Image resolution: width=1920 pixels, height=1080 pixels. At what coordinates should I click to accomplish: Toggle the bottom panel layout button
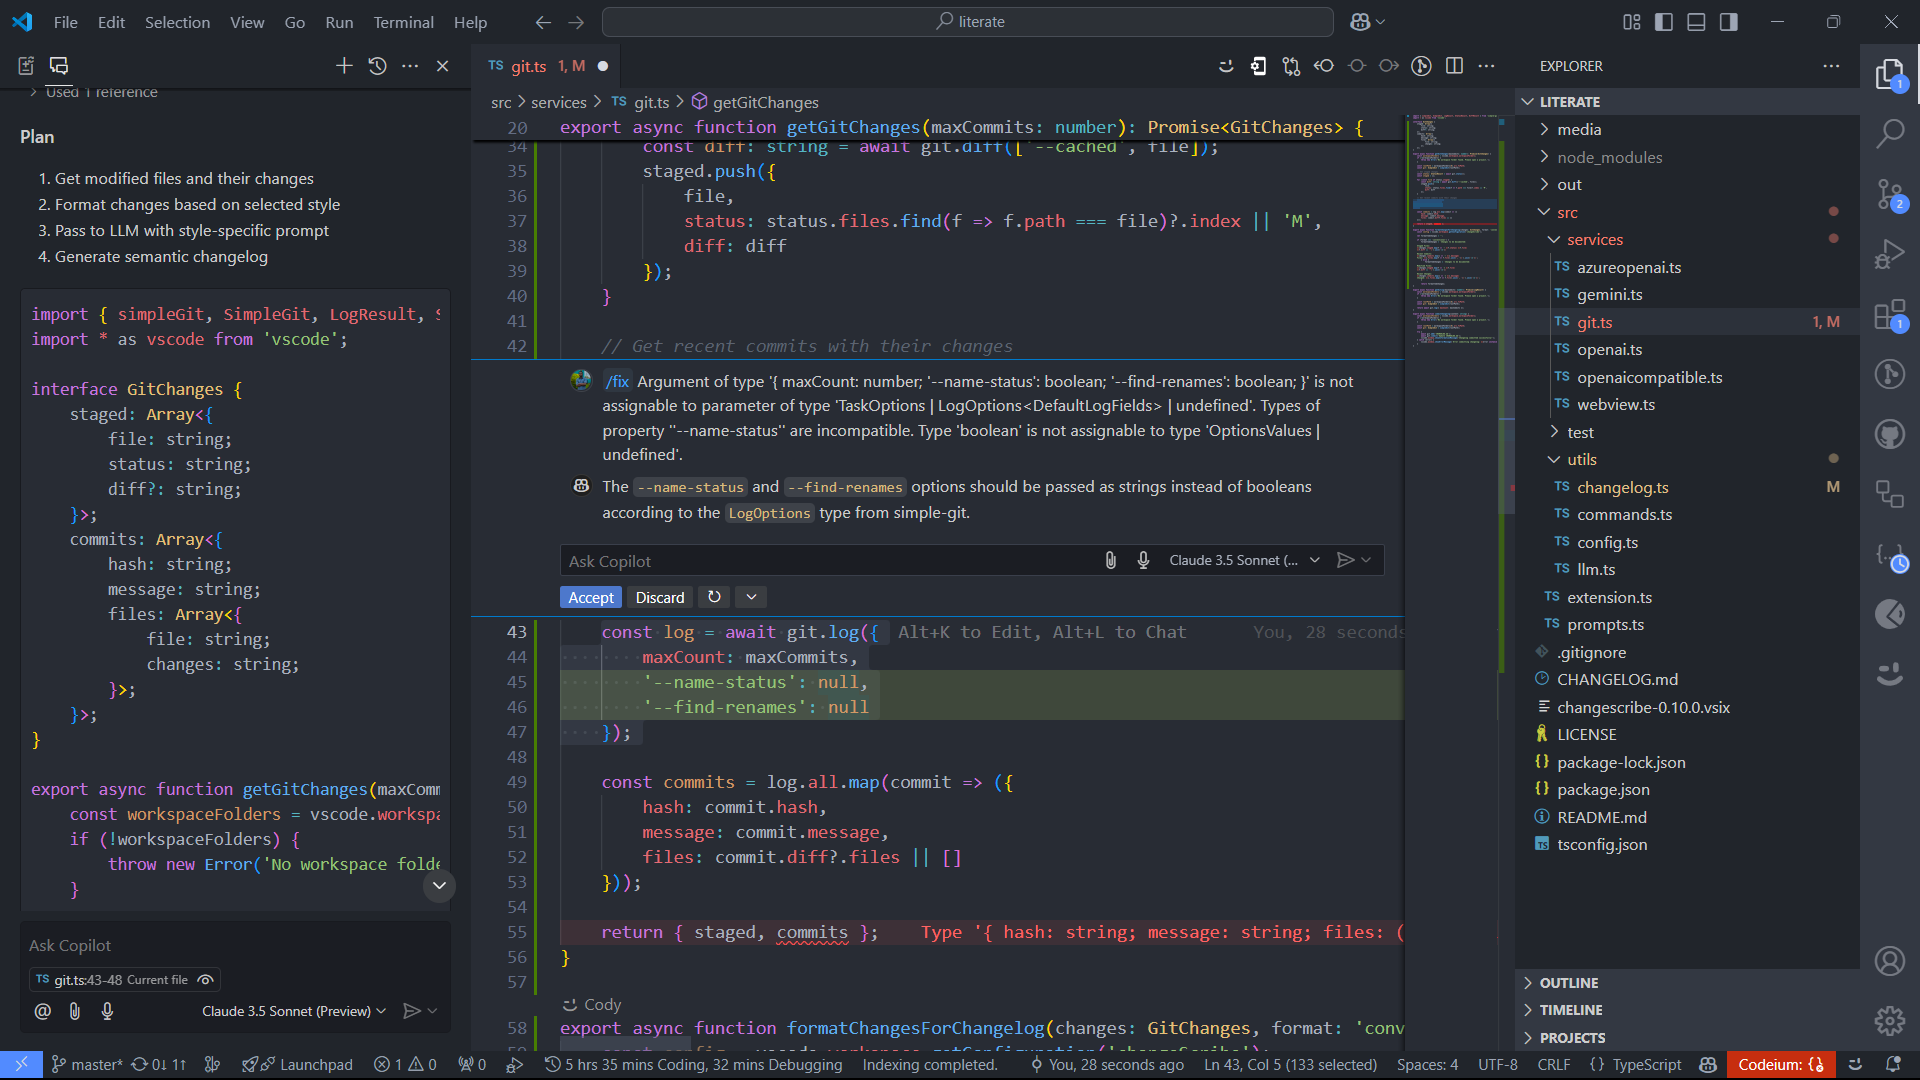click(x=1696, y=22)
